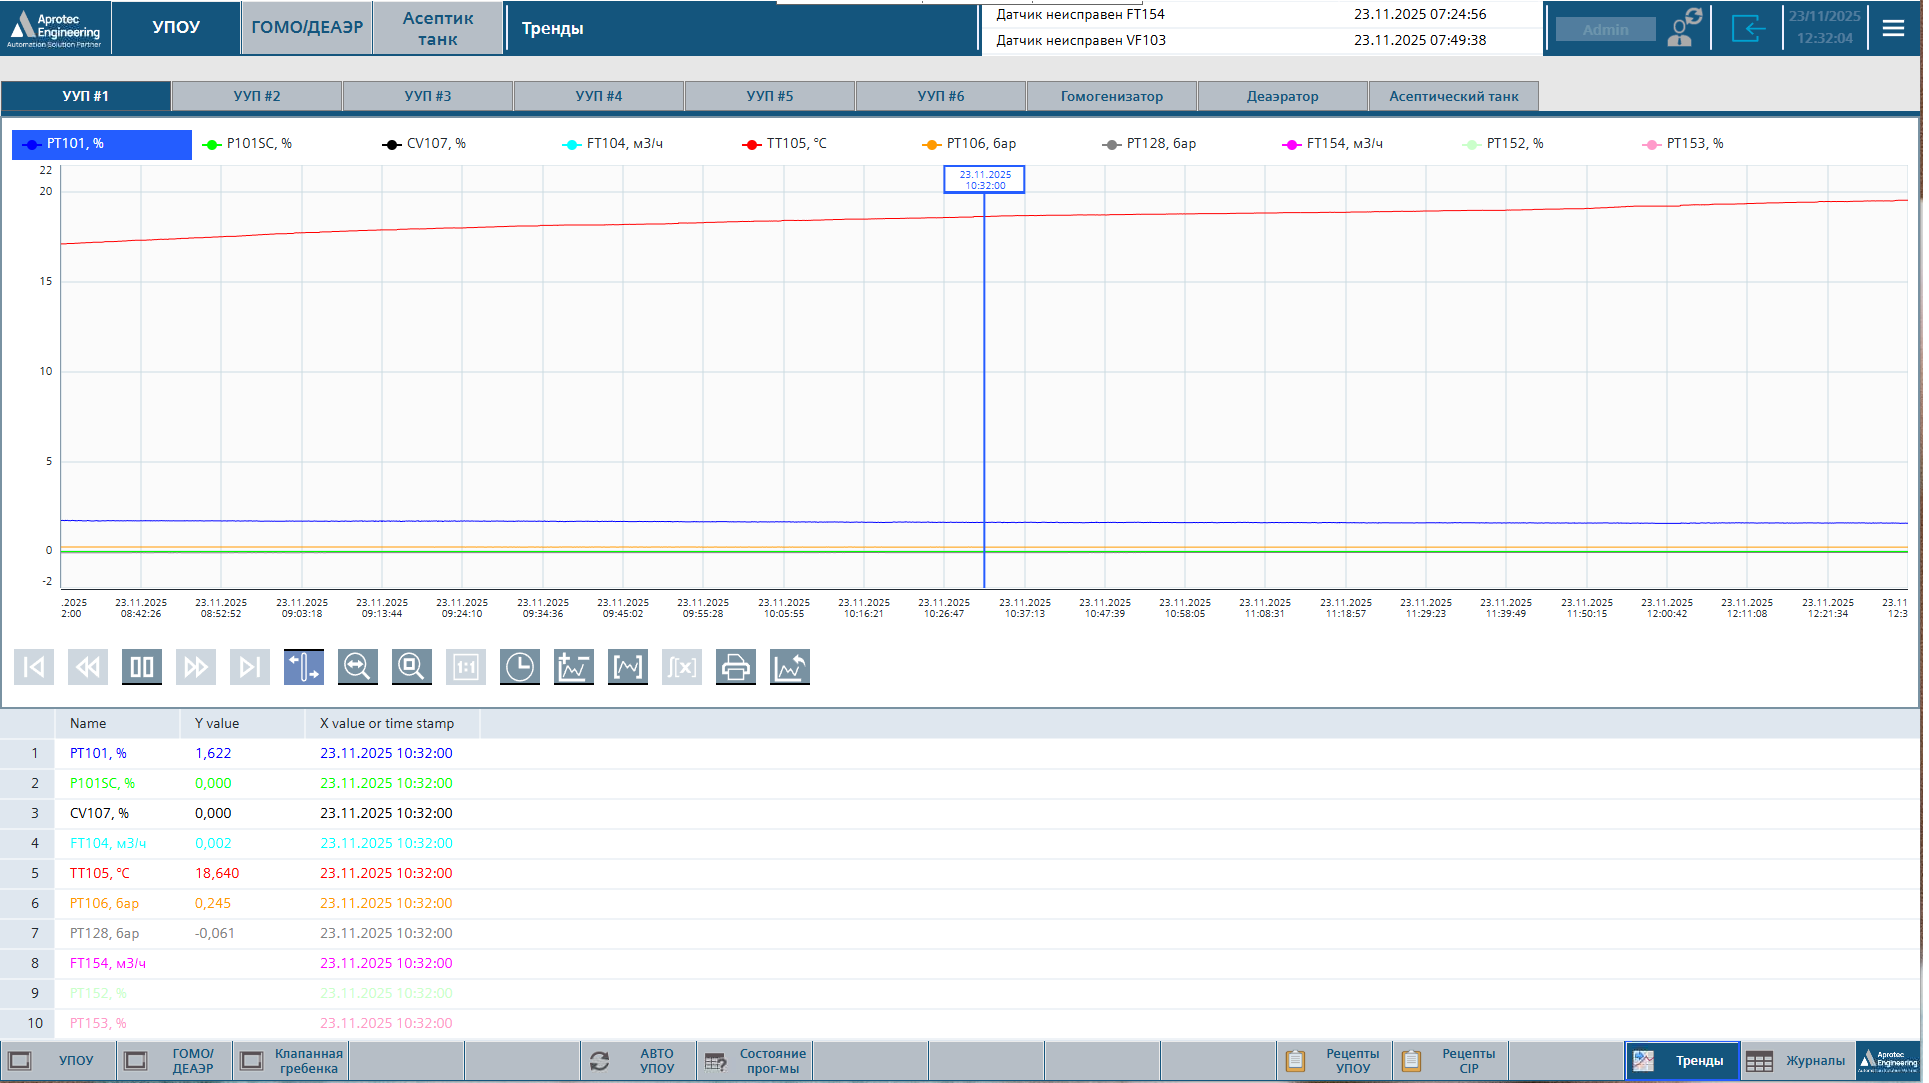Click the PT106 orange legend marker
Screen dimensions: 1929x1083
pos(931,144)
